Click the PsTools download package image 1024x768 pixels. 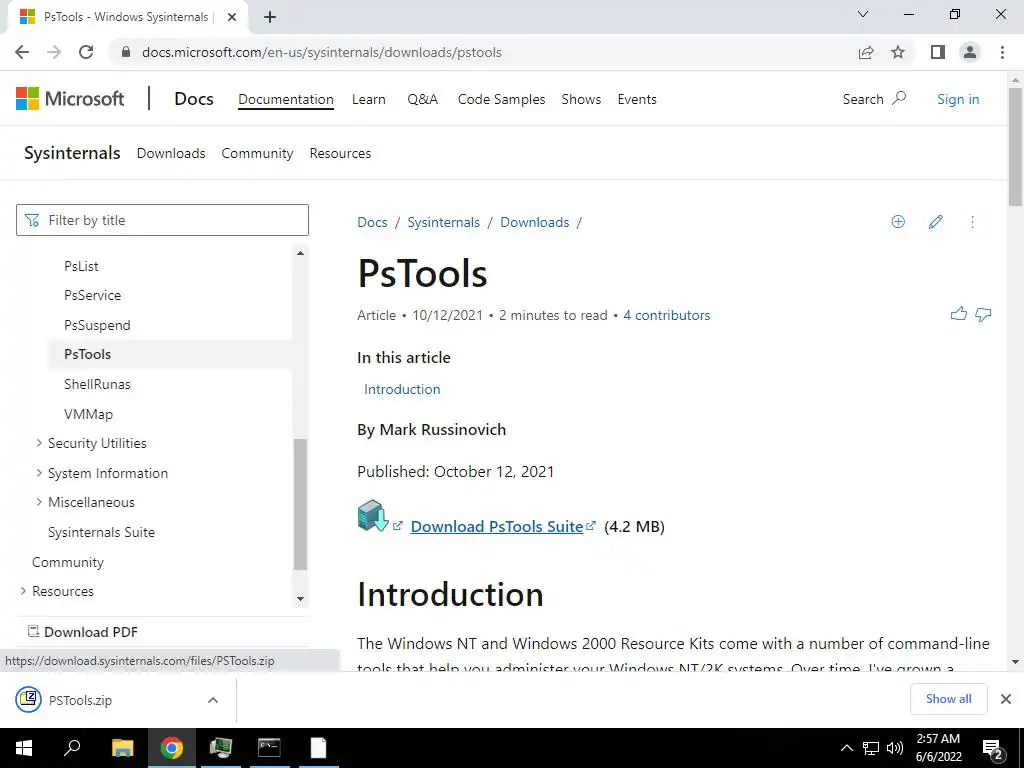[373, 516]
